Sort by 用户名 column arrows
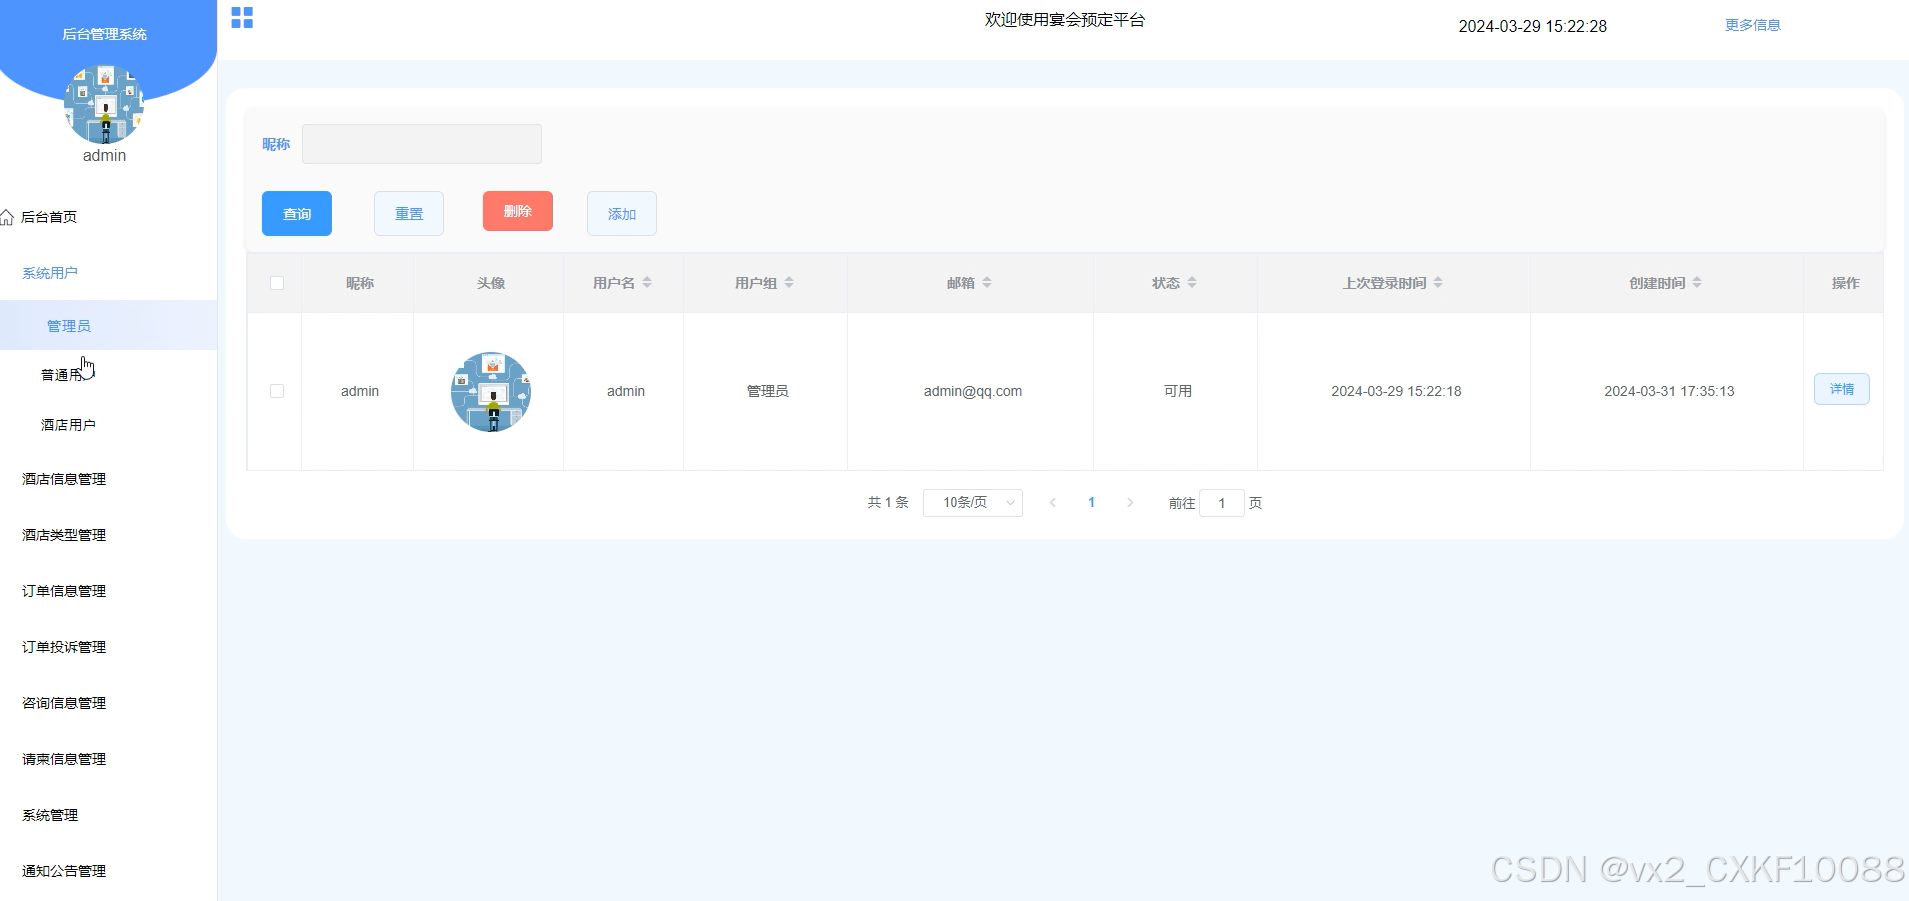The image size is (1909, 901). [x=647, y=283]
